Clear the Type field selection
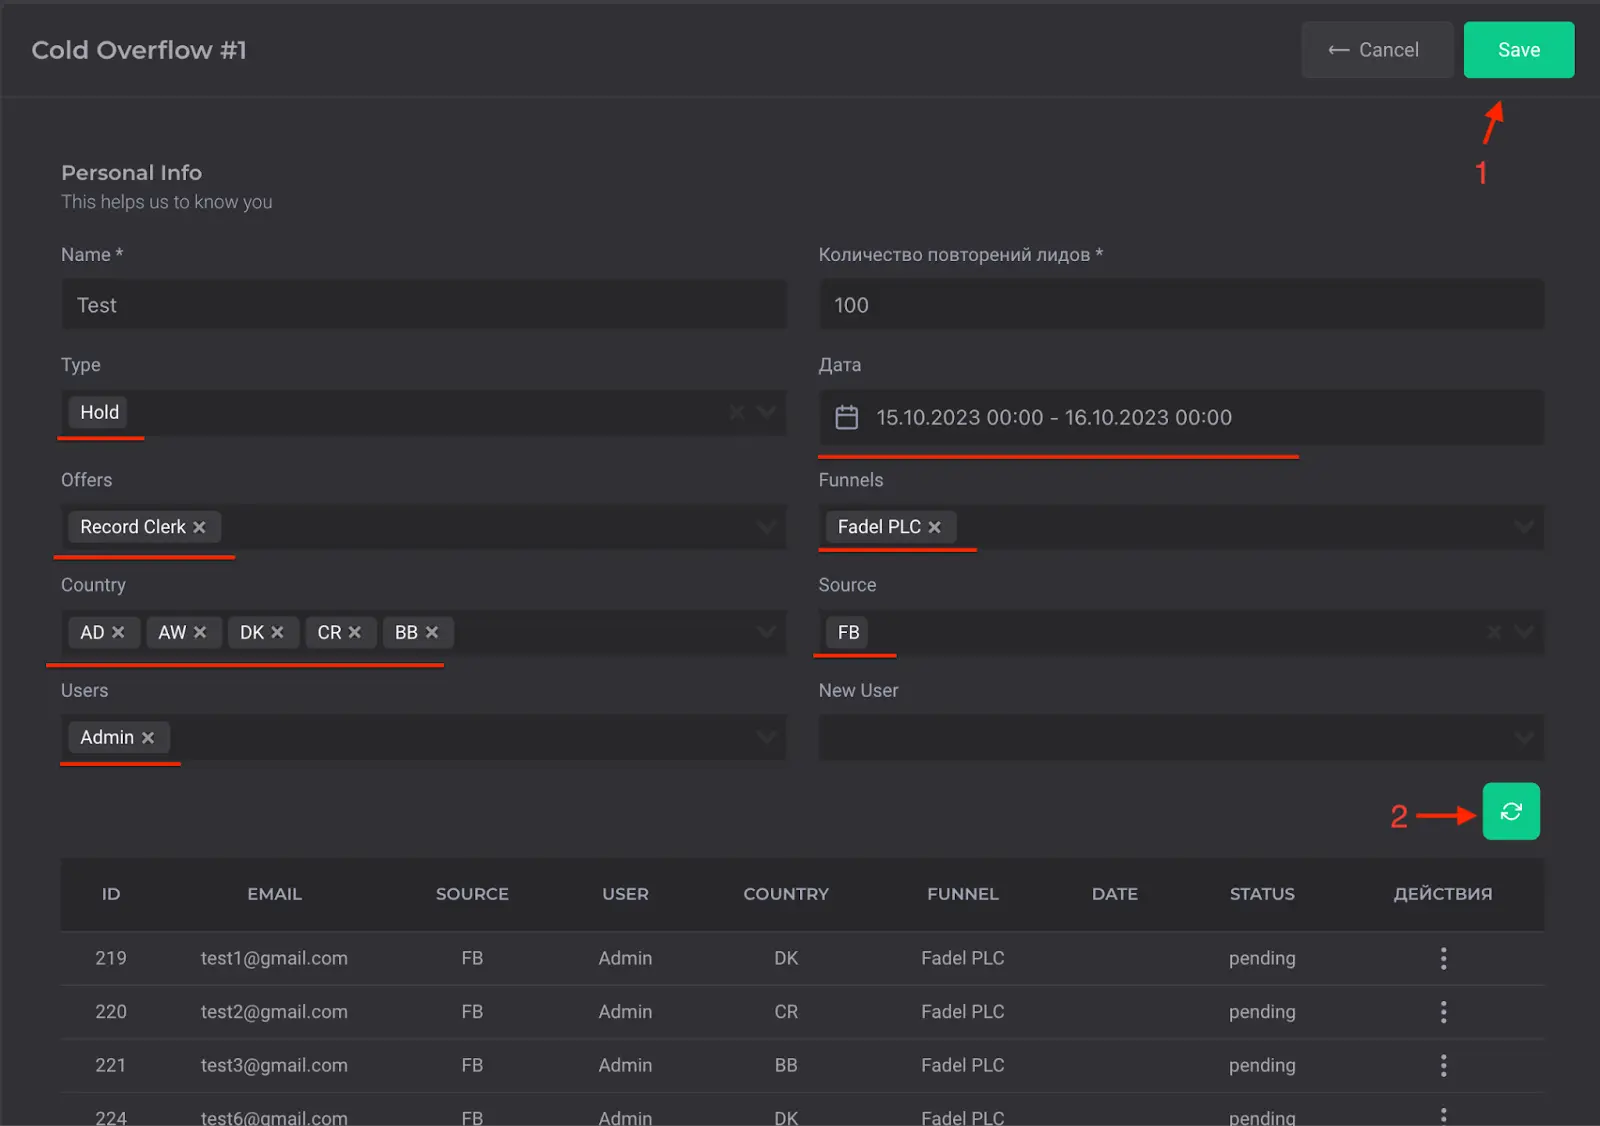This screenshot has width=1600, height=1126. (x=737, y=412)
